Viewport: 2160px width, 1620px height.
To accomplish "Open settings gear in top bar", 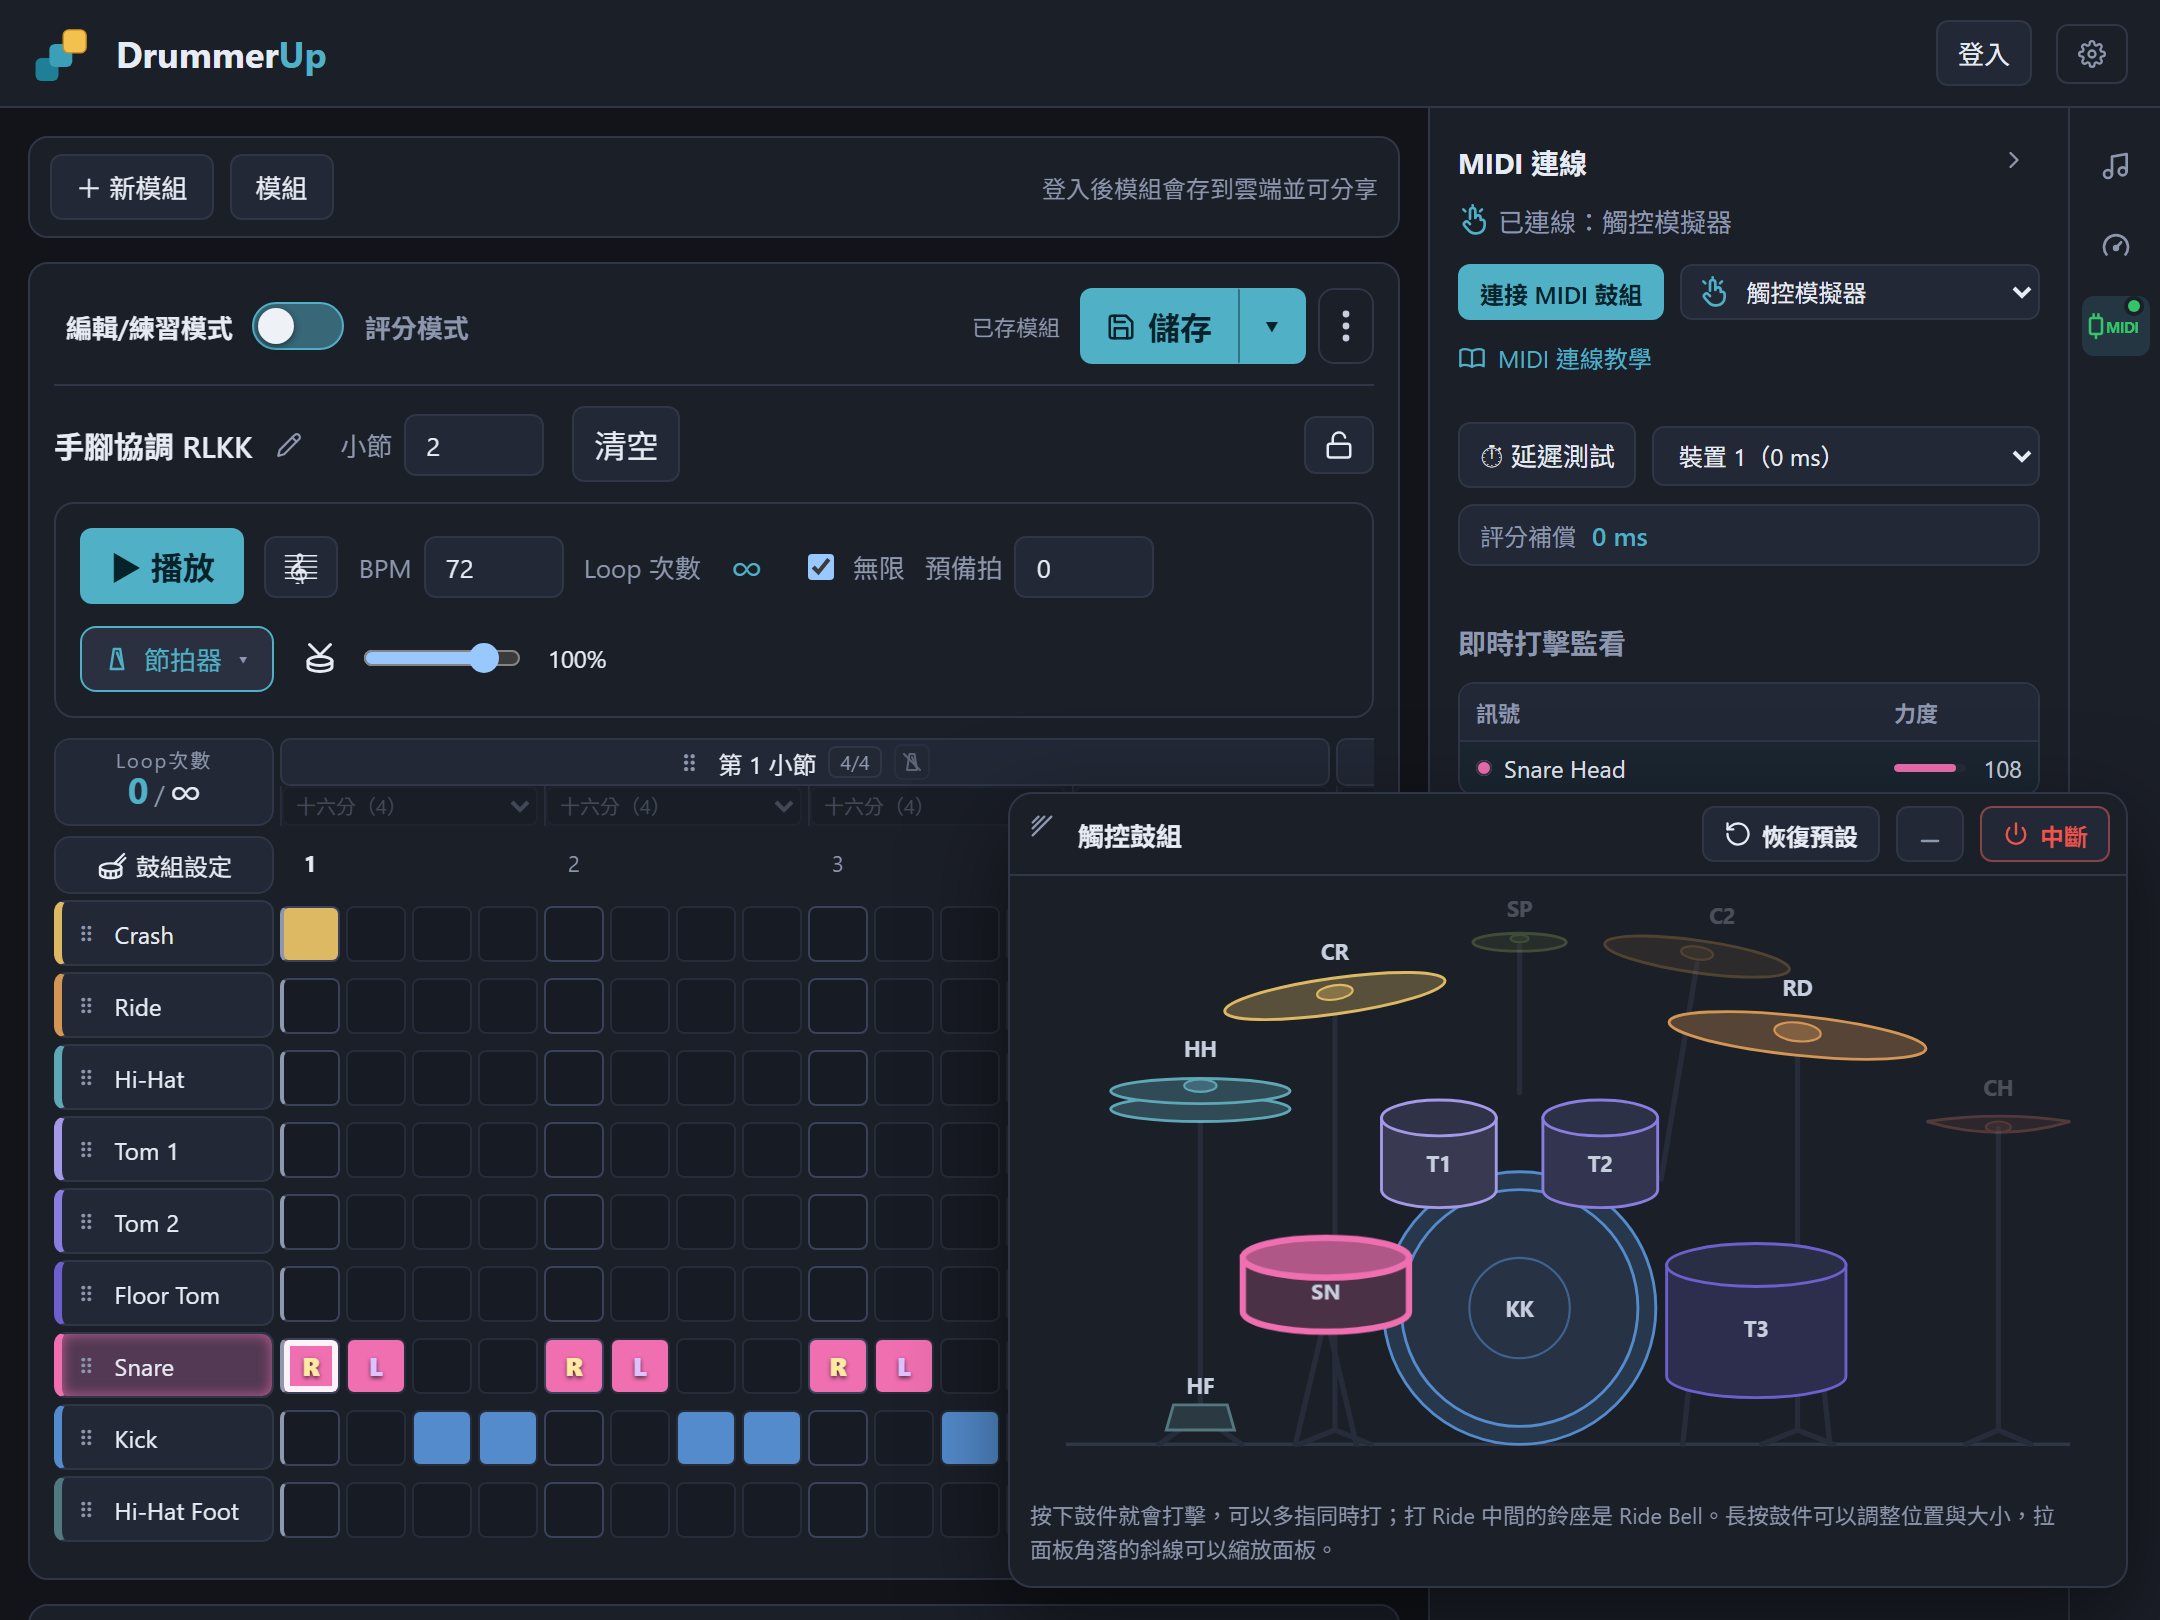I will click(x=2090, y=54).
